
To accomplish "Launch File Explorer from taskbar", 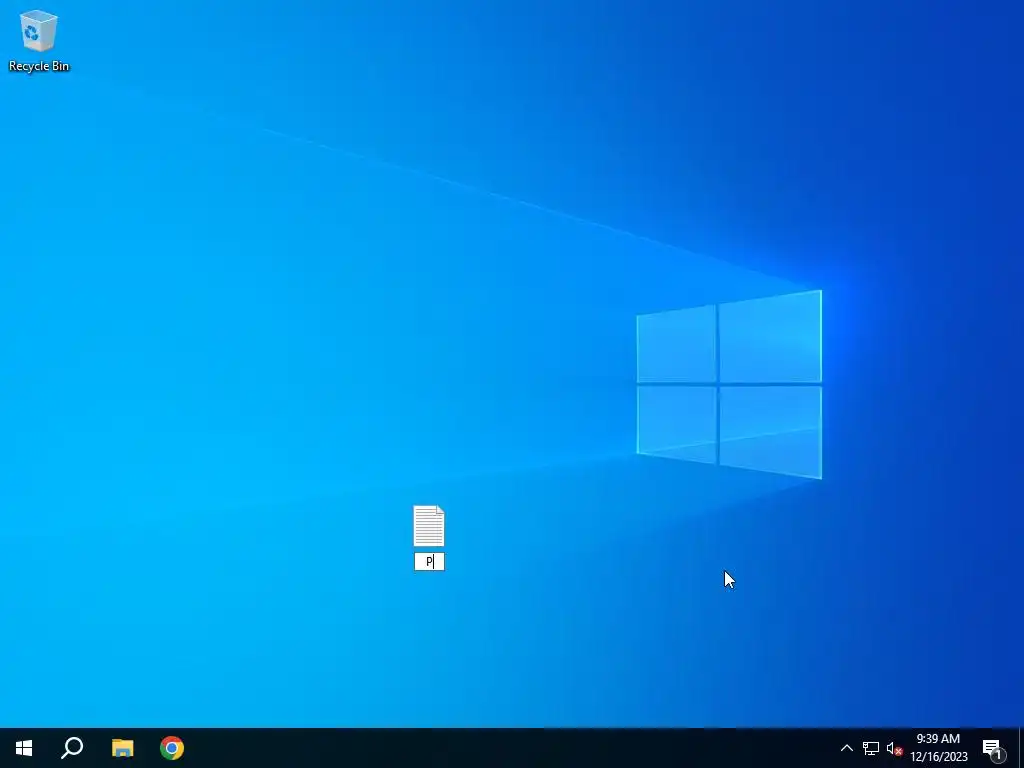I will pos(122,748).
